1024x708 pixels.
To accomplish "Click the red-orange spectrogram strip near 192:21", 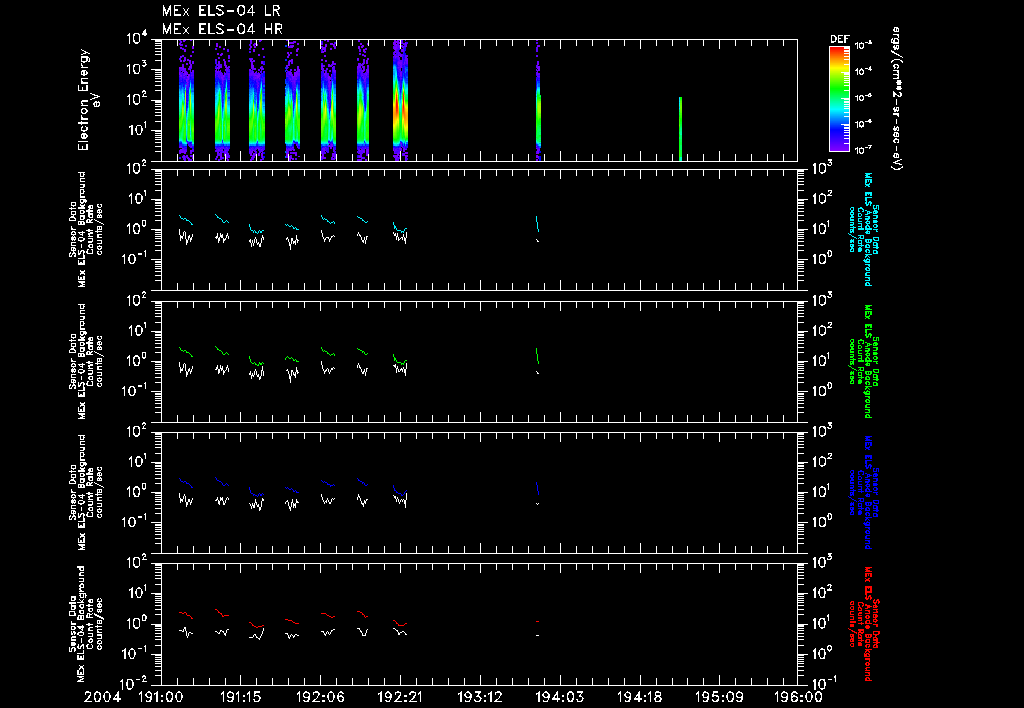I will [400, 100].
